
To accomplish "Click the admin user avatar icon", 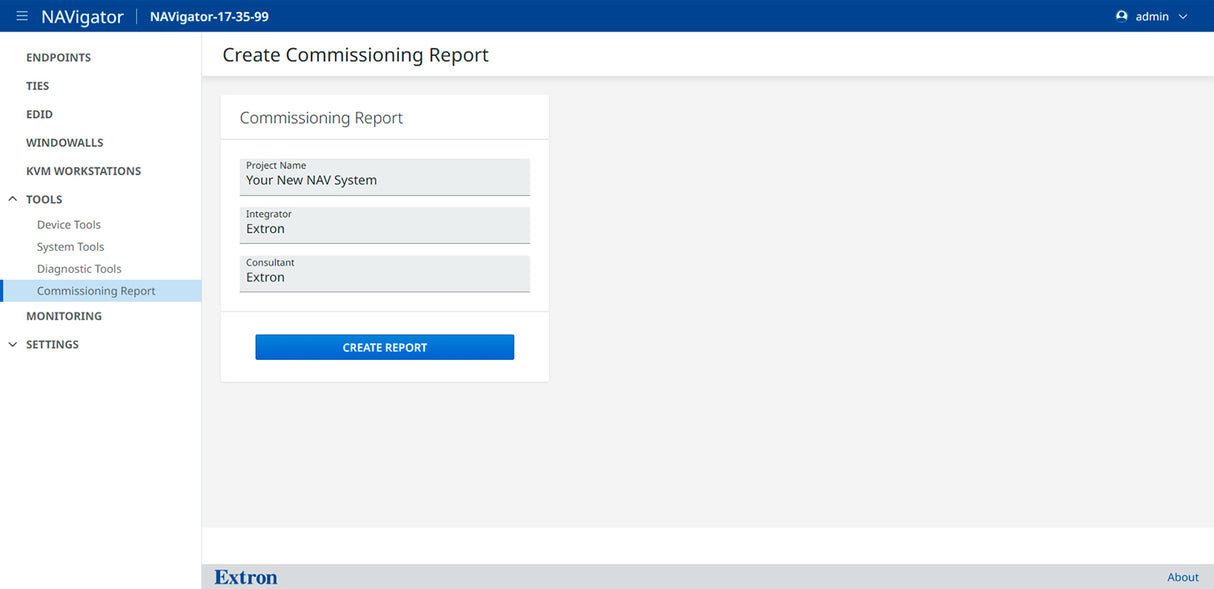I will click(x=1121, y=16).
